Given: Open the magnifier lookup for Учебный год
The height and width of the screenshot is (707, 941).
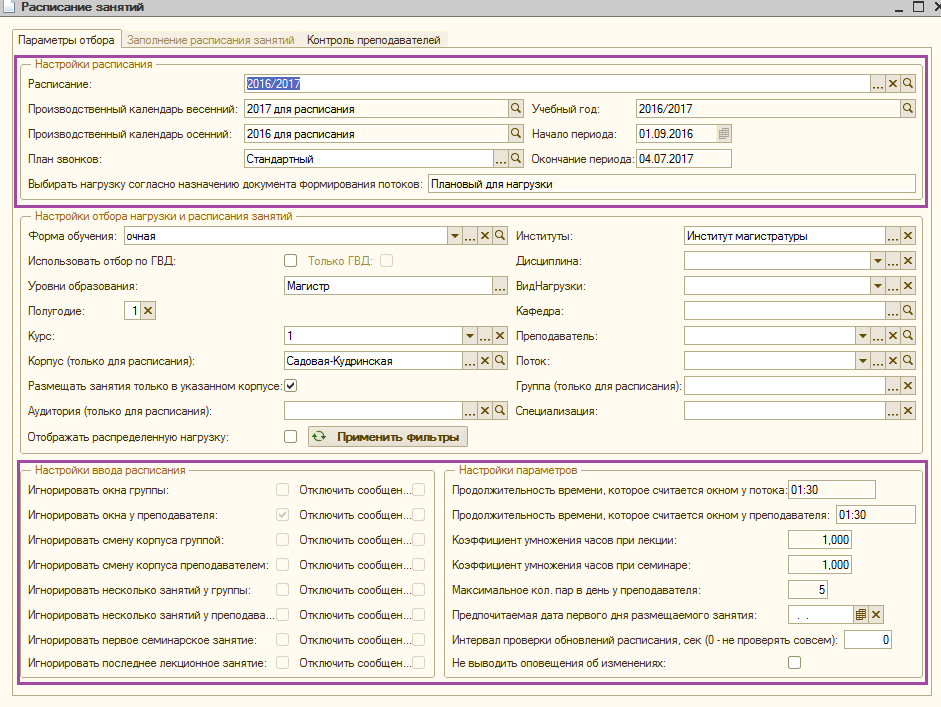Looking at the screenshot, I should coord(908,109).
